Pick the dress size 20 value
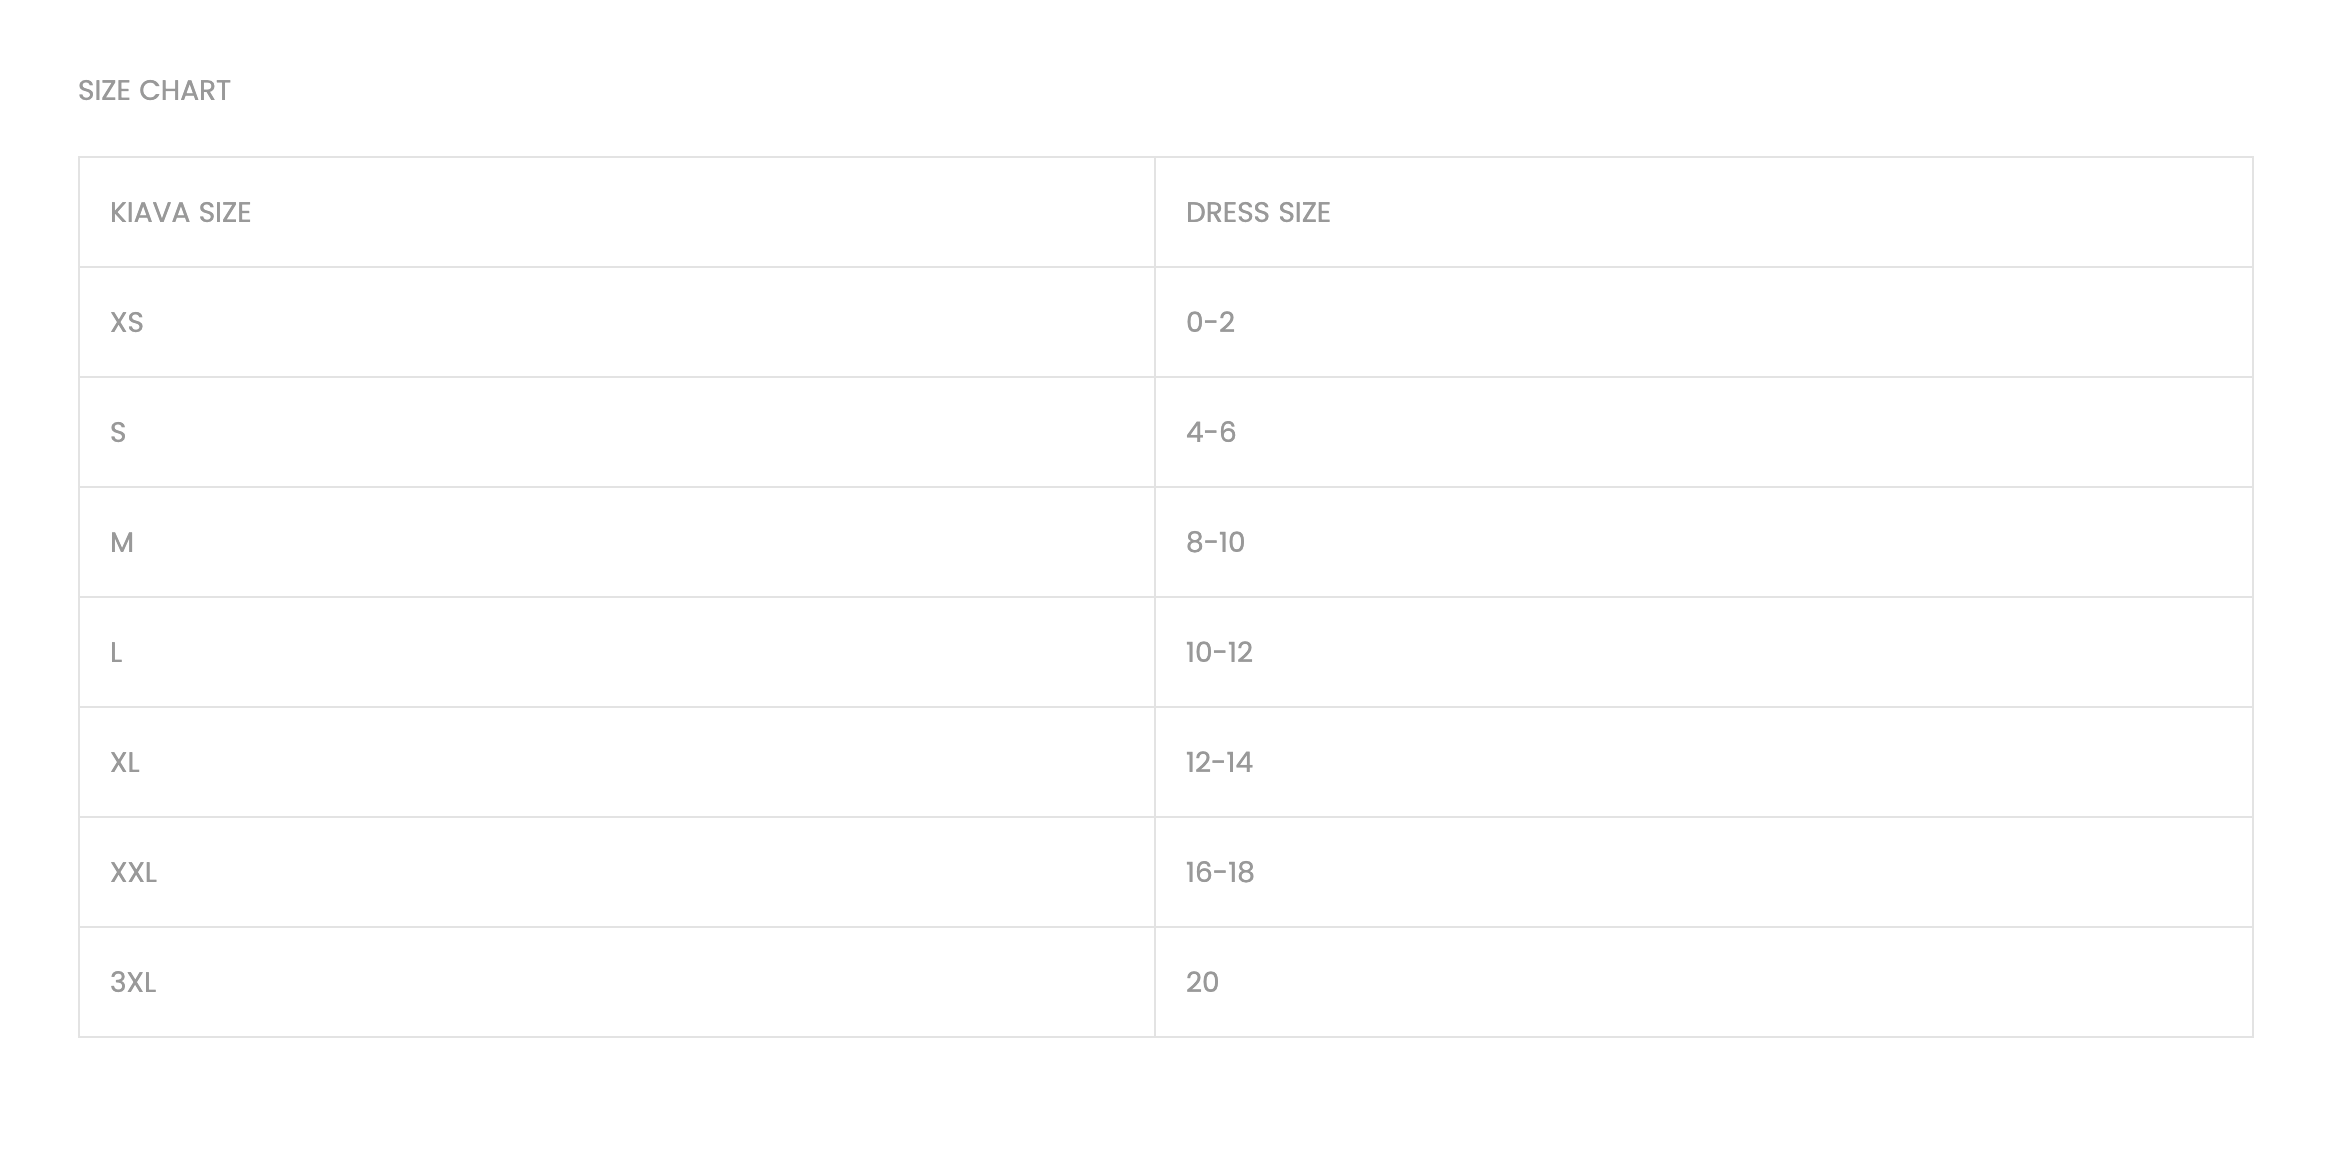Image resolution: width=2332 pixels, height=1152 pixels. [1202, 983]
